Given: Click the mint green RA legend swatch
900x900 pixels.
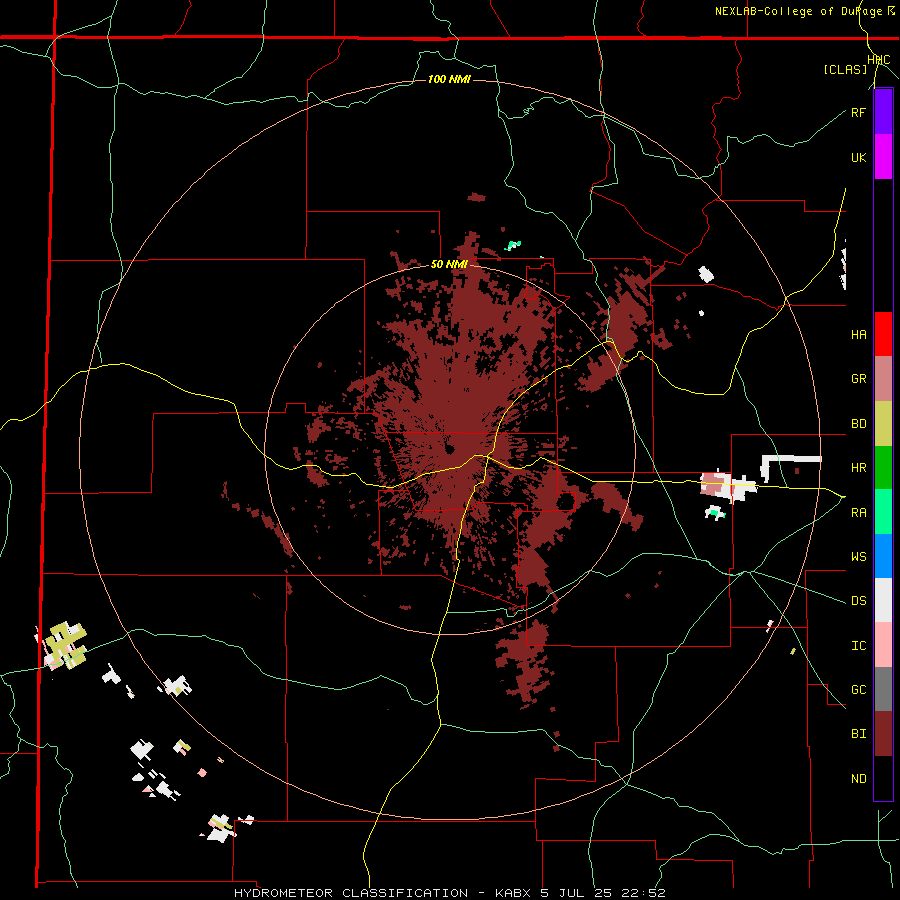Looking at the screenshot, I should click(x=883, y=512).
